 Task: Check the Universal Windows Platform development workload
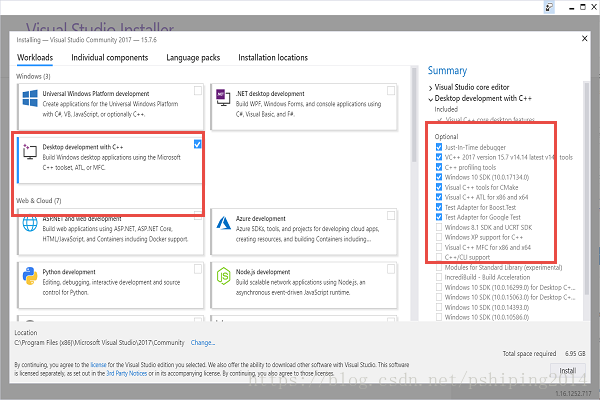[x=198, y=91]
